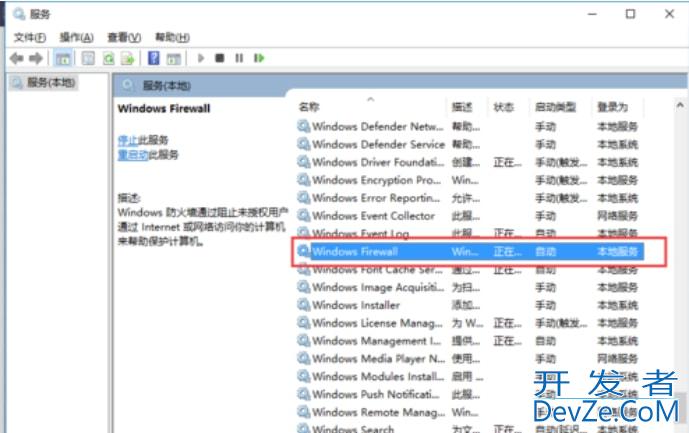
Task: Click 正在... status in Windows Management I... row
Action: click(x=507, y=341)
